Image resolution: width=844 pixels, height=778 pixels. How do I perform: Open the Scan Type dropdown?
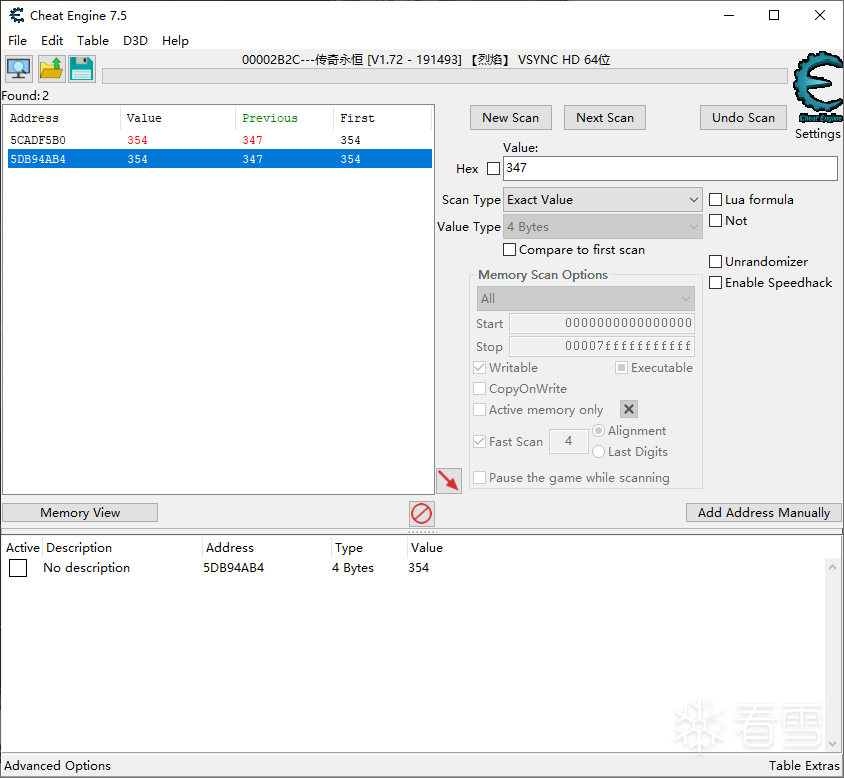[603, 200]
